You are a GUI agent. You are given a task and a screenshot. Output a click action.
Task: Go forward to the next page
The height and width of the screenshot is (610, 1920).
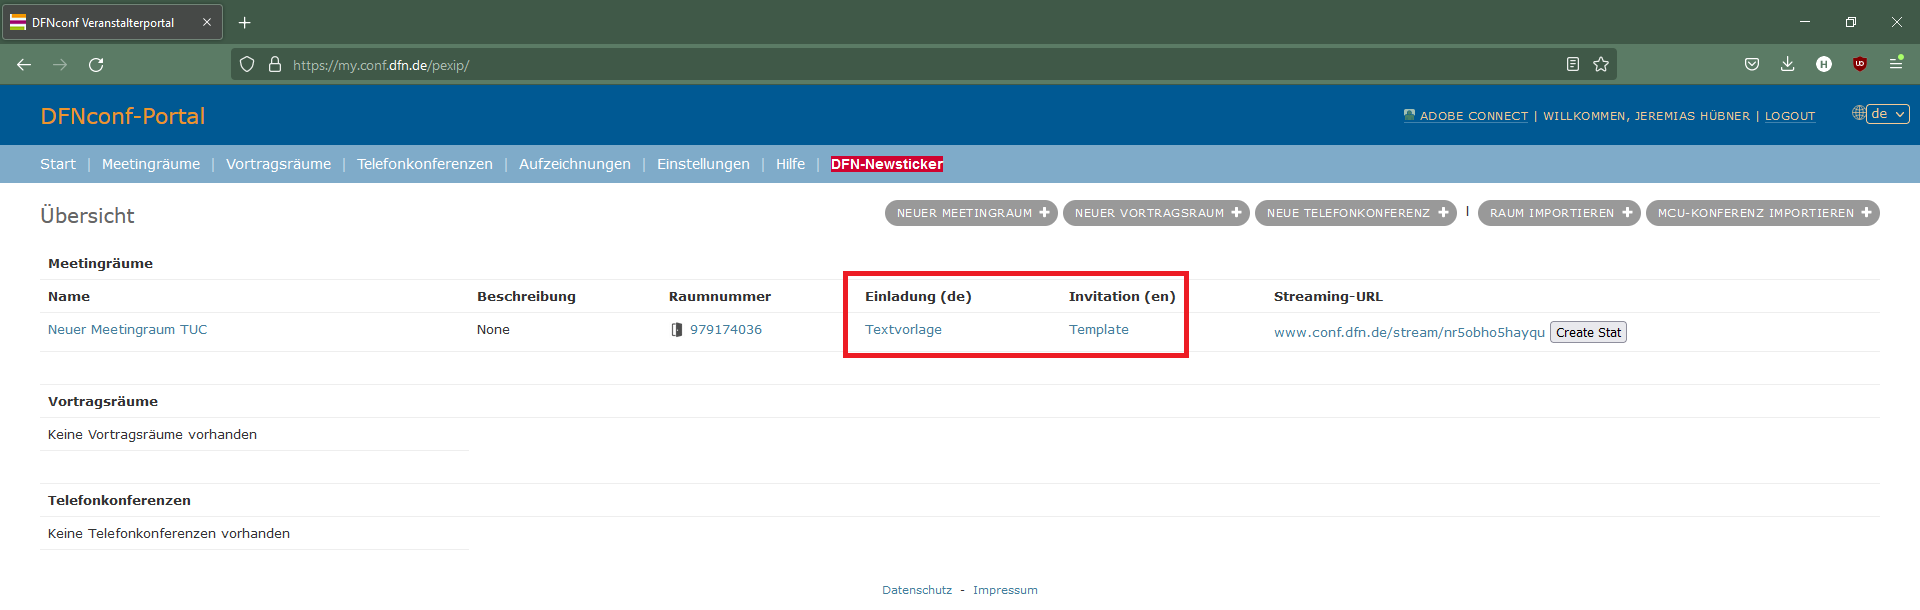coord(60,65)
